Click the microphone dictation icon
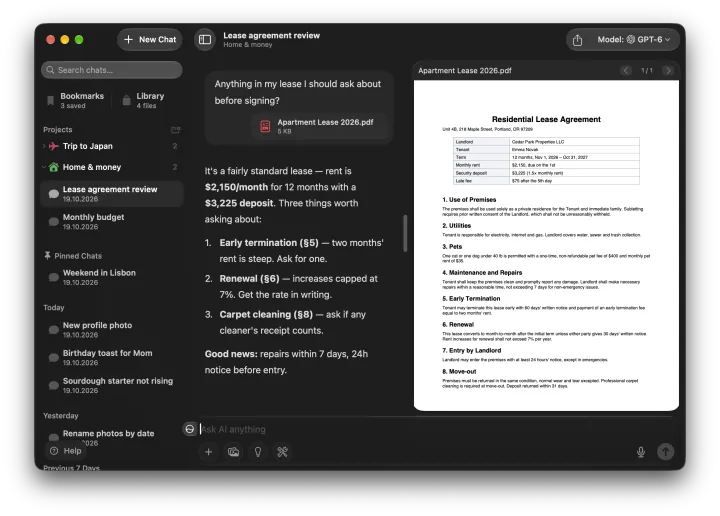 (641, 452)
